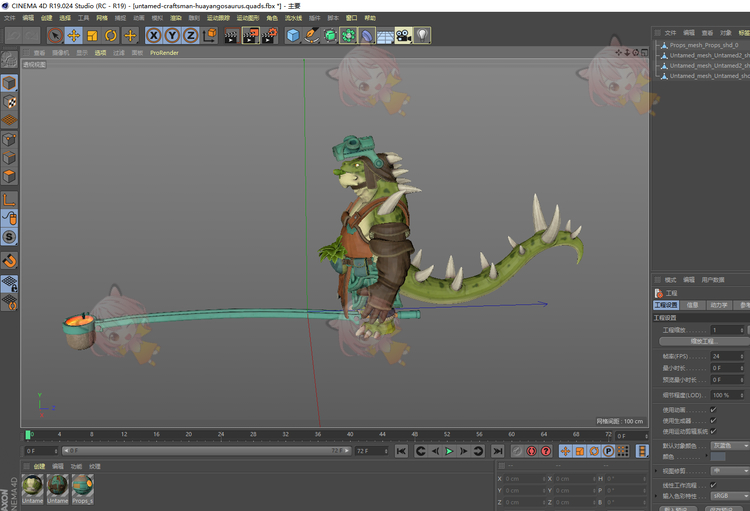This screenshot has width=750, height=511.
Task: Enable Points mode in left sidebar
Action: [10, 140]
